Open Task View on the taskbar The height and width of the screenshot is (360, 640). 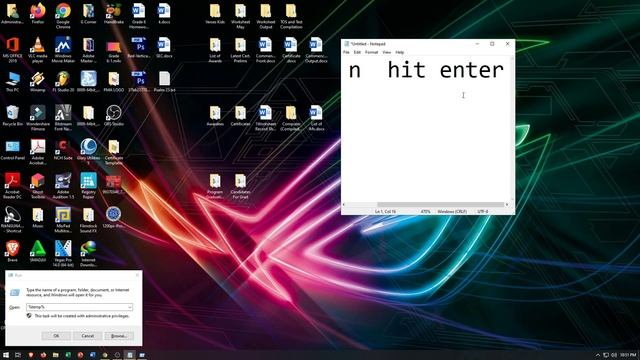click(x=18, y=355)
